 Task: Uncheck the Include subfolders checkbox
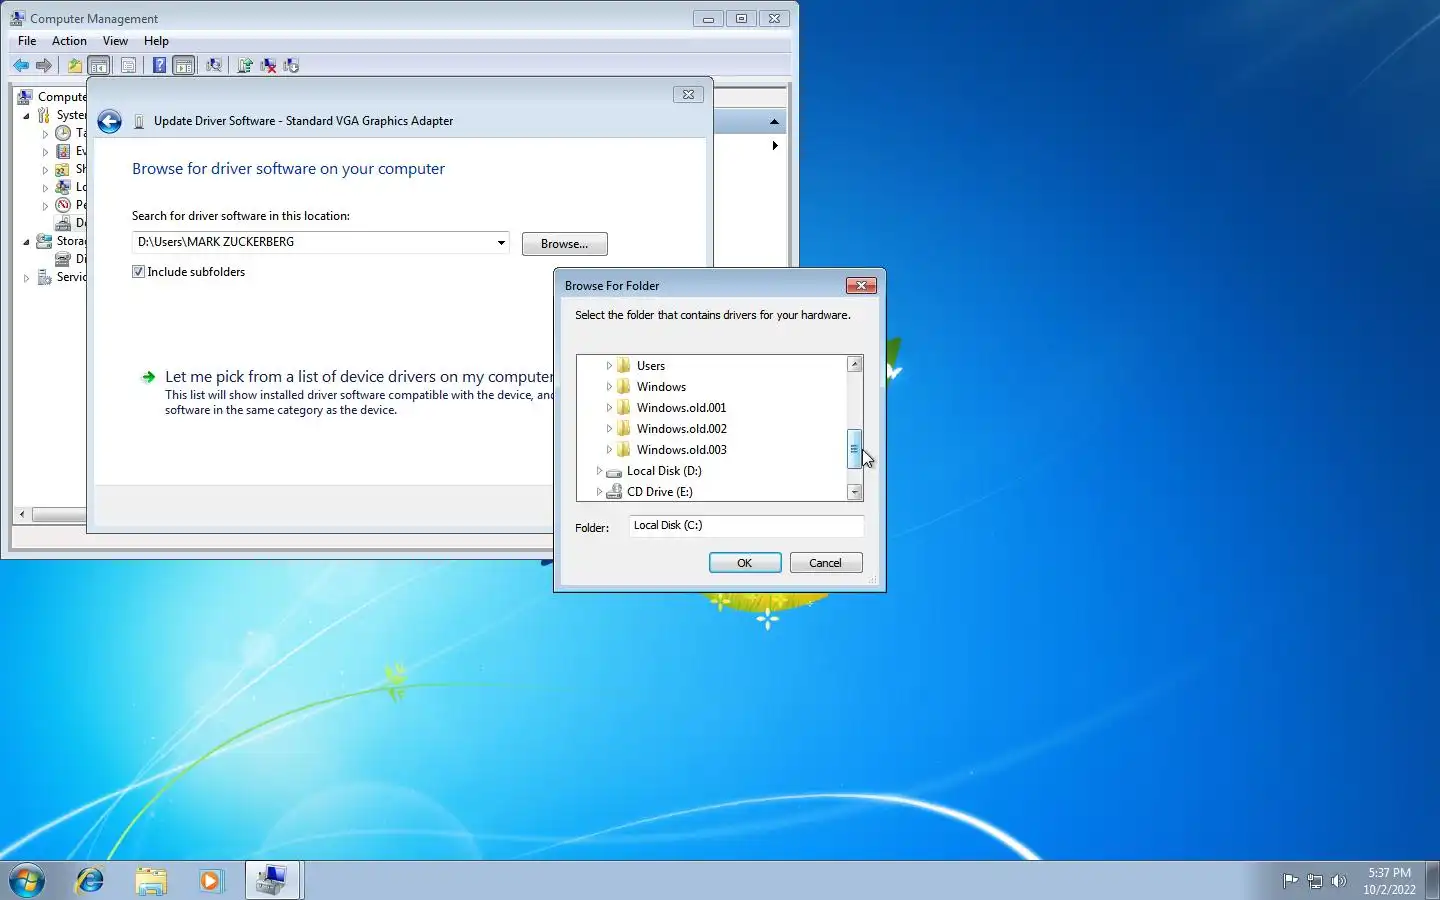(138, 272)
